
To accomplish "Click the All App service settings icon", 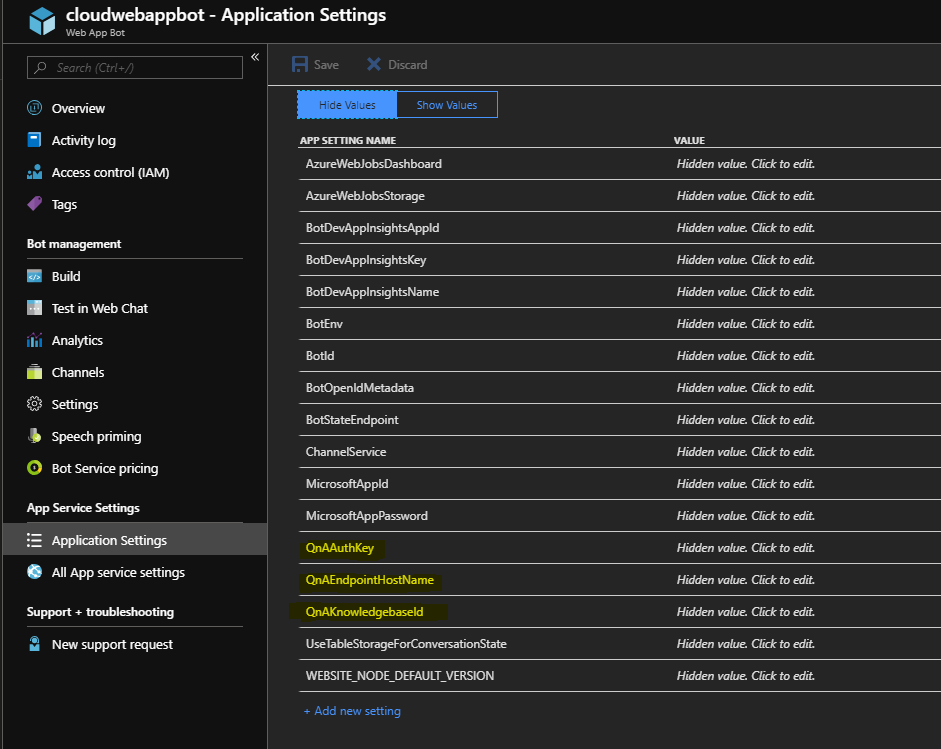I will coord(34,572).
